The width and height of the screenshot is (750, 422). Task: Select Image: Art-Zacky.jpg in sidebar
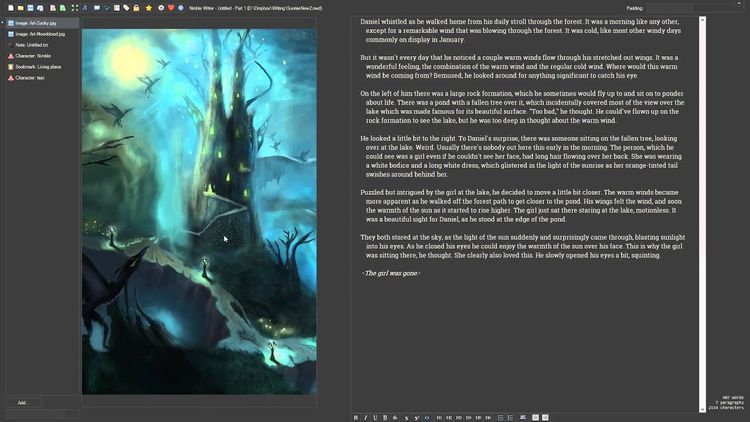[x=43, y=23]
